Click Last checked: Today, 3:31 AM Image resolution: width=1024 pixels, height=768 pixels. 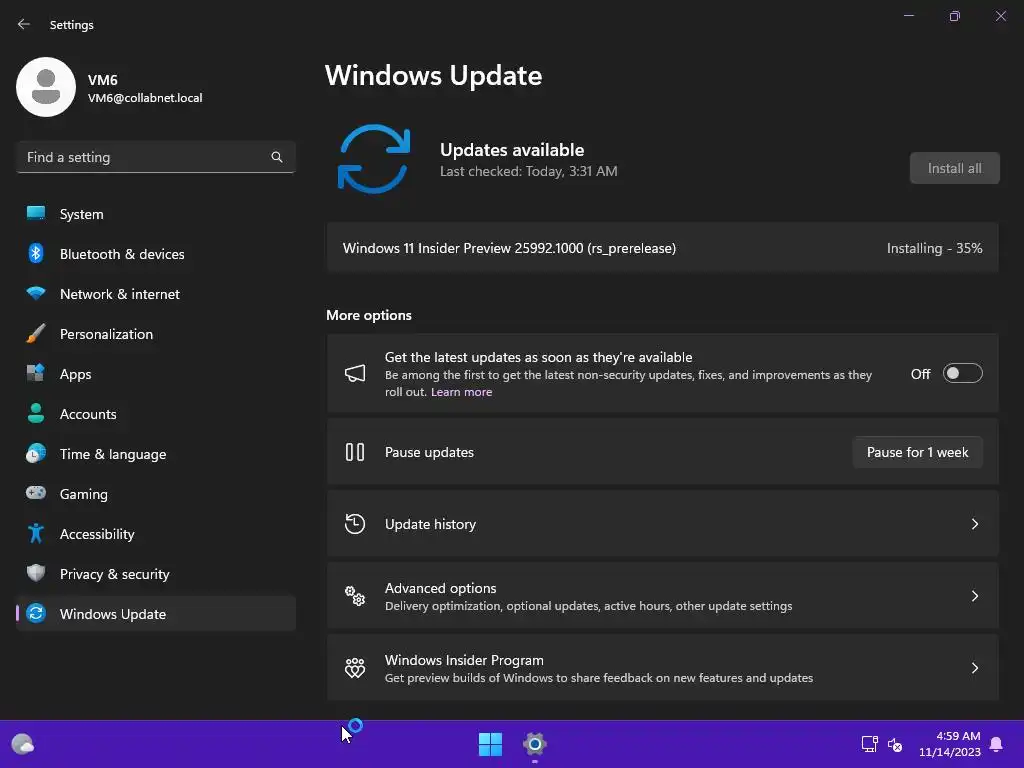click(x=528, y=171)
